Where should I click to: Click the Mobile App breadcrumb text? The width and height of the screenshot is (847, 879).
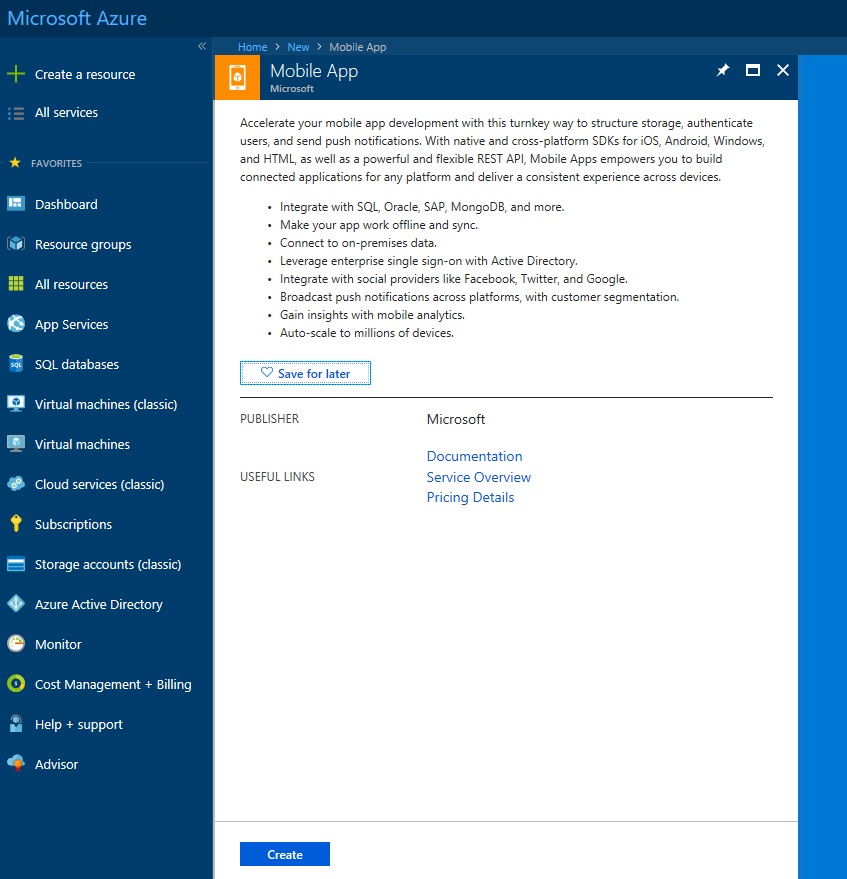pos(358,47)
